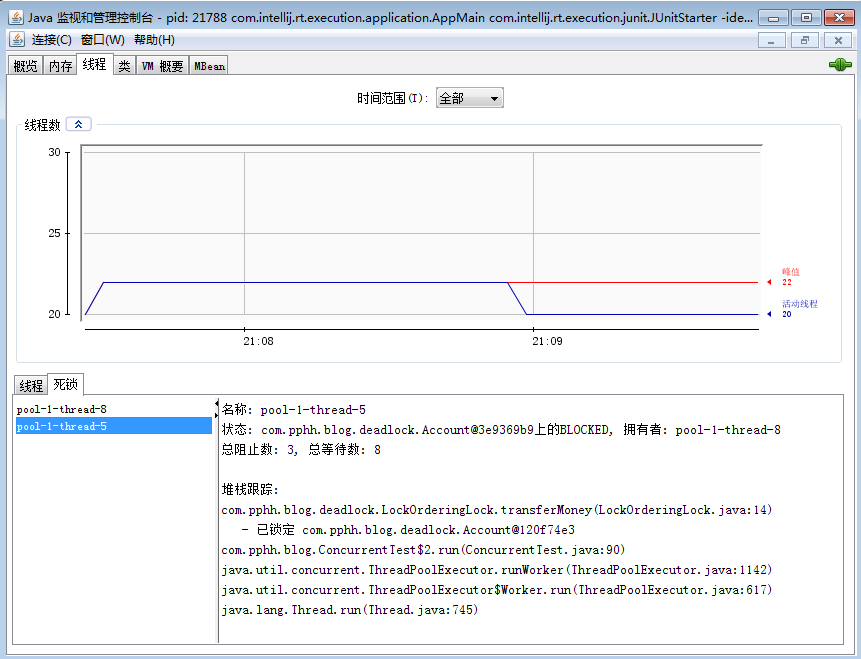The image size is (861, 659).
Task: Open the lower 线程 list tab
Action: click(x=31, y=386)
